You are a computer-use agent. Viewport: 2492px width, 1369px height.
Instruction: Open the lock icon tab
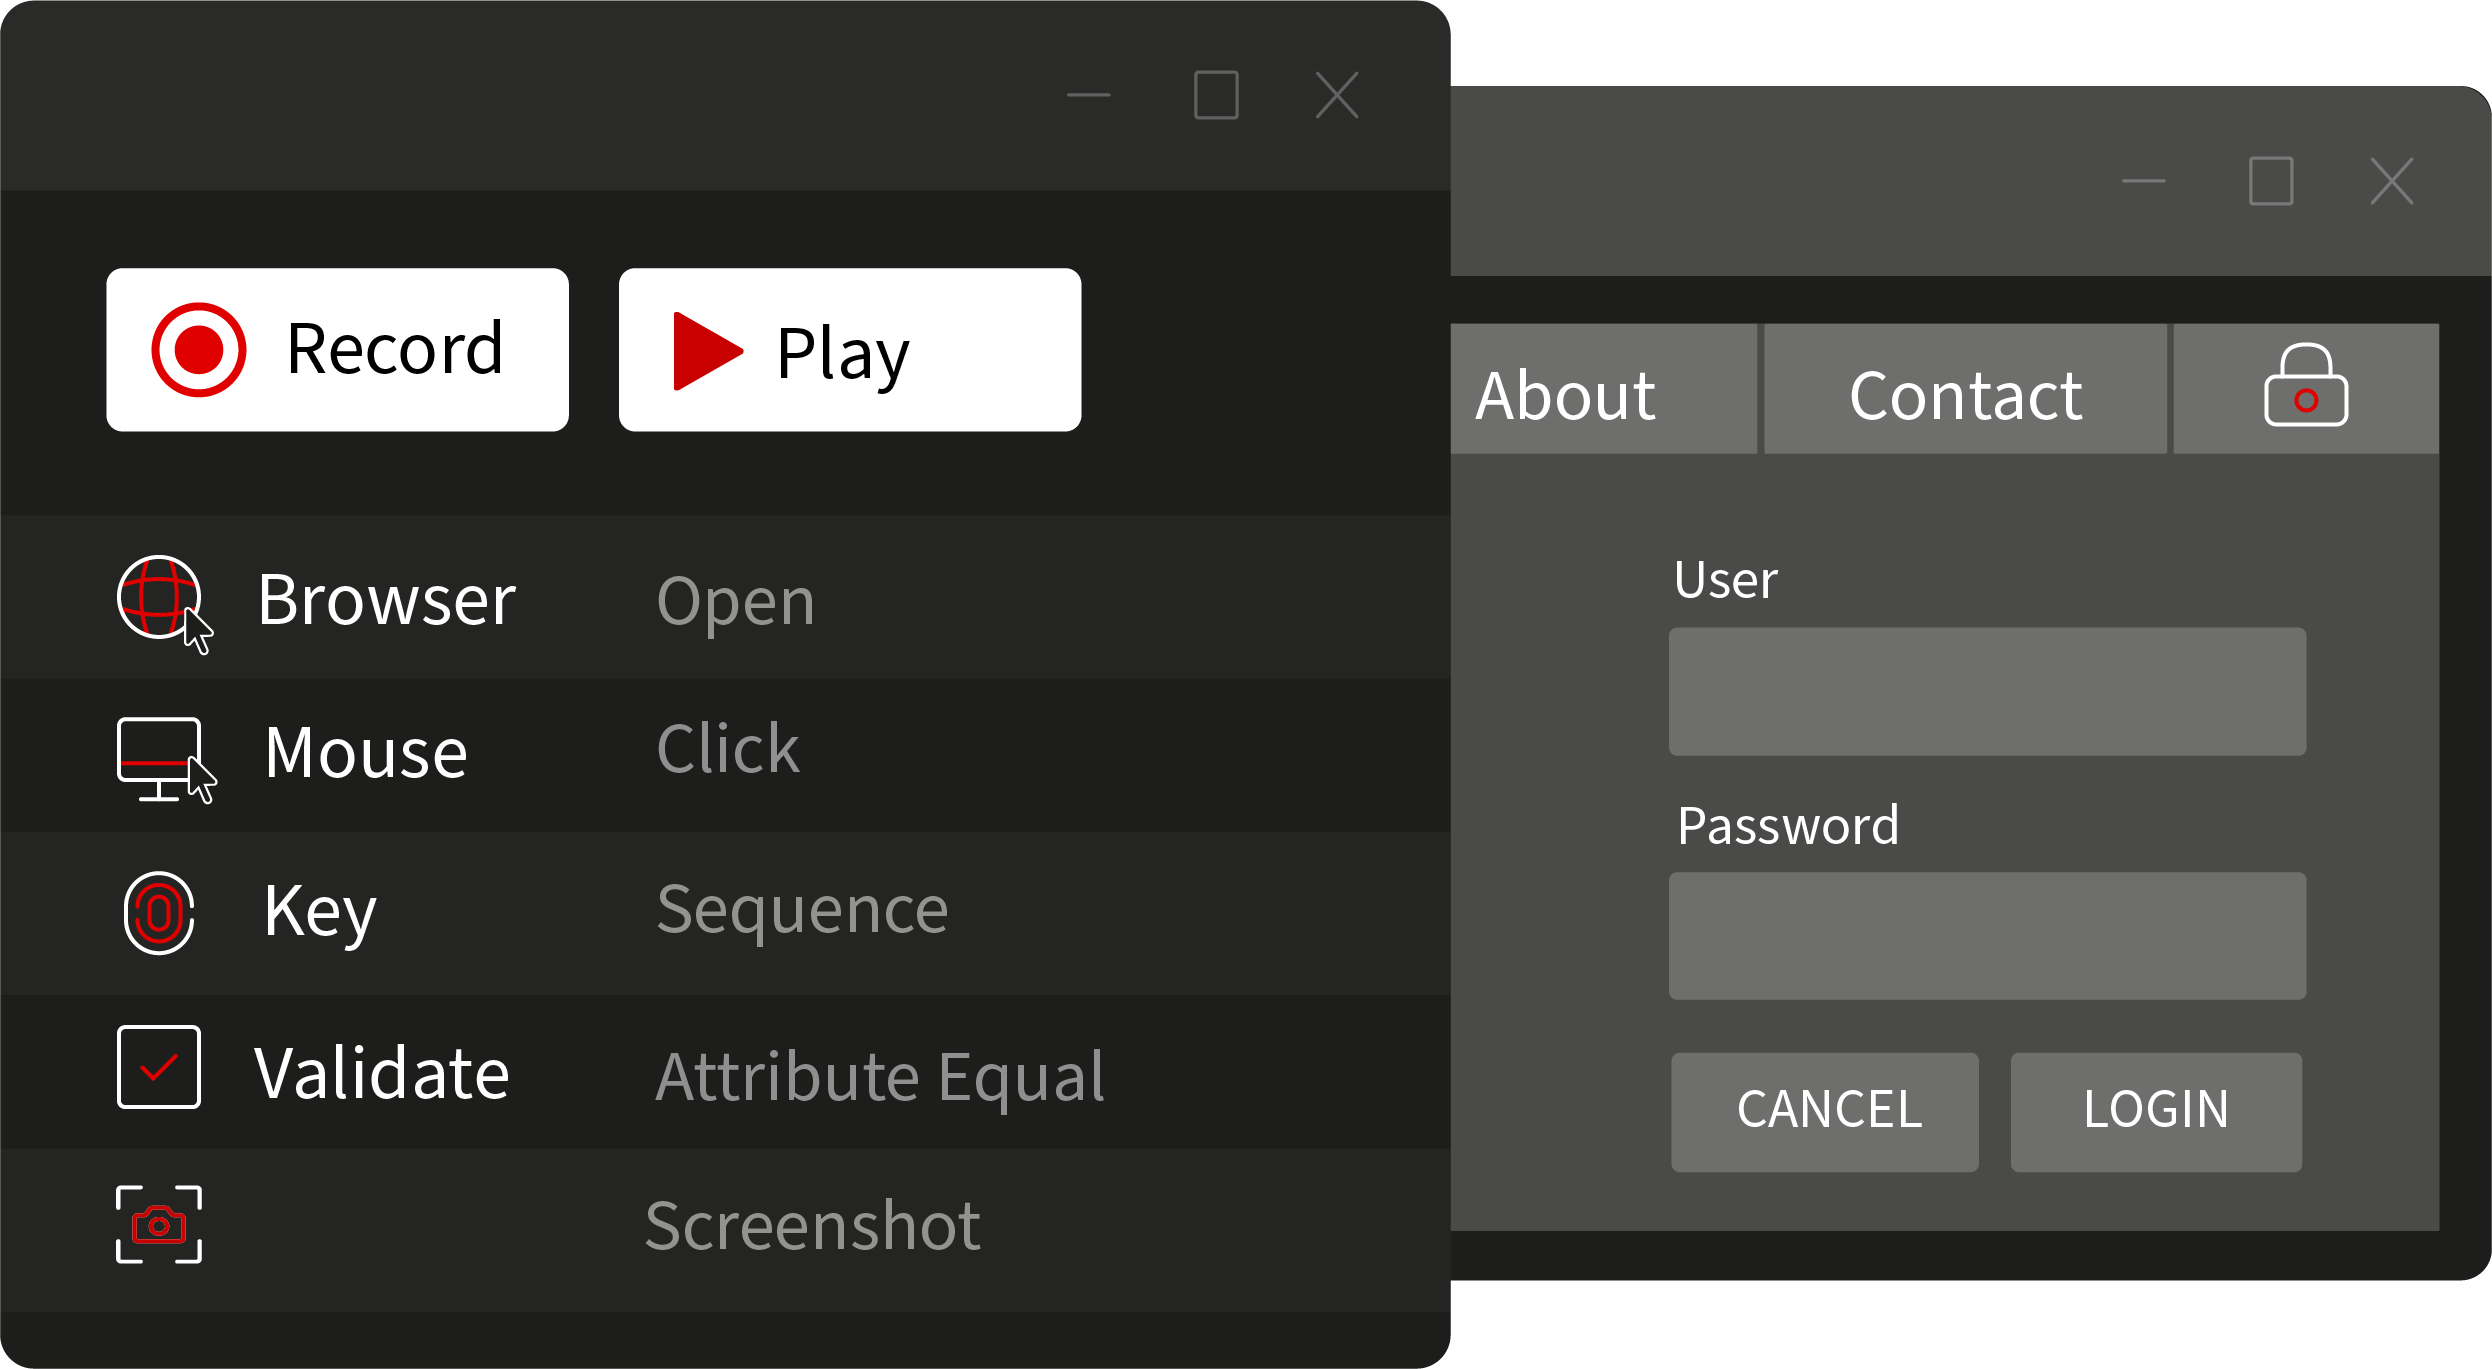coord(2306,388)
